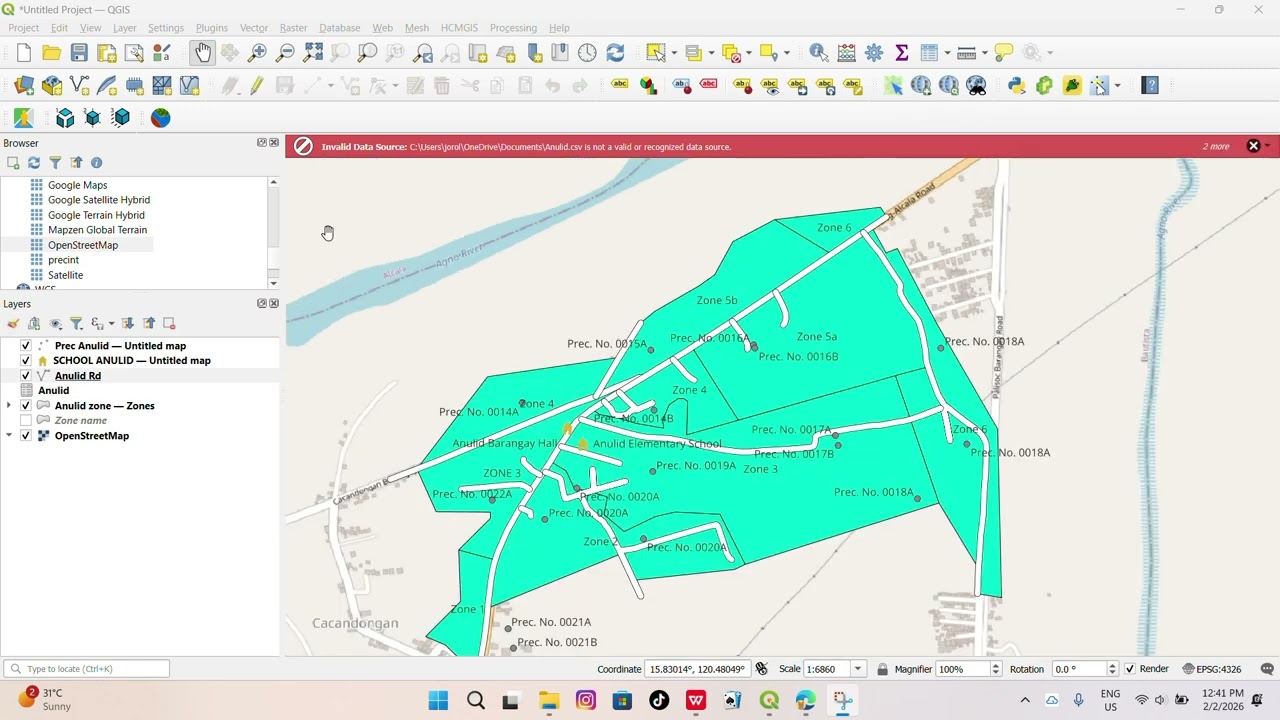Open the Scale dropdown

click(x=858, y=669)
